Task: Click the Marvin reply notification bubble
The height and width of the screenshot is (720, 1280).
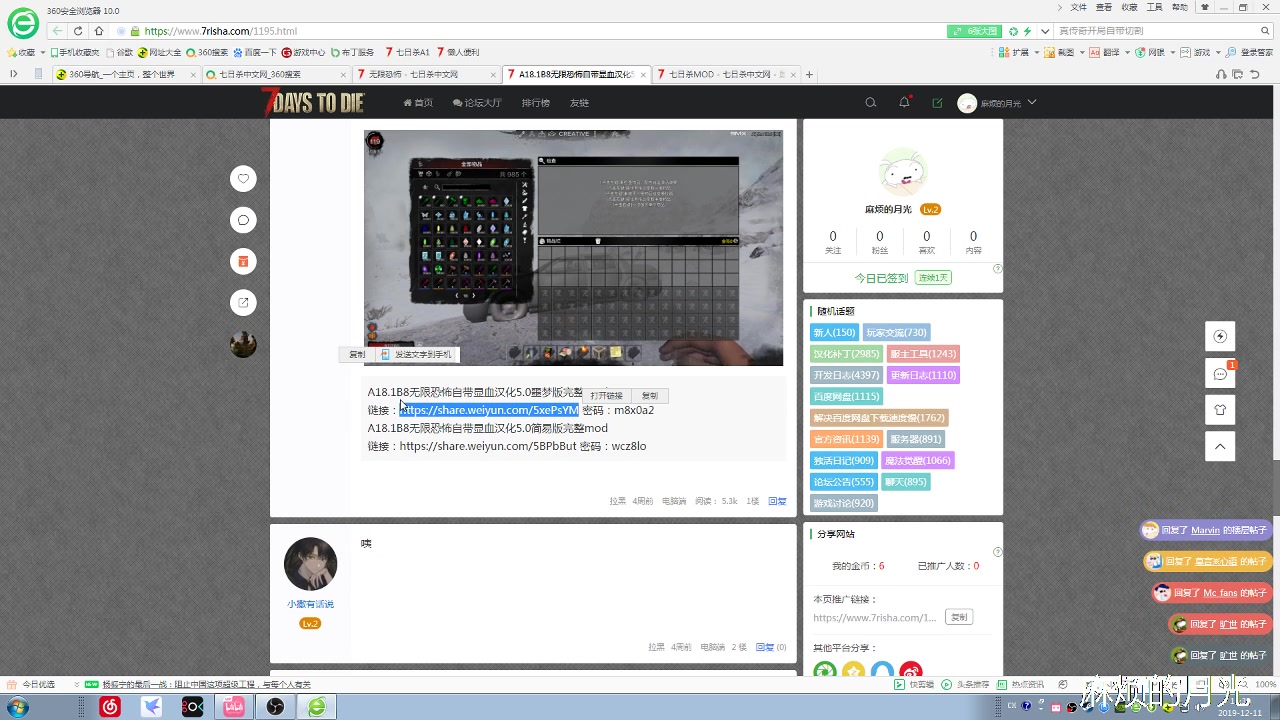Action: pos(1207,530)
